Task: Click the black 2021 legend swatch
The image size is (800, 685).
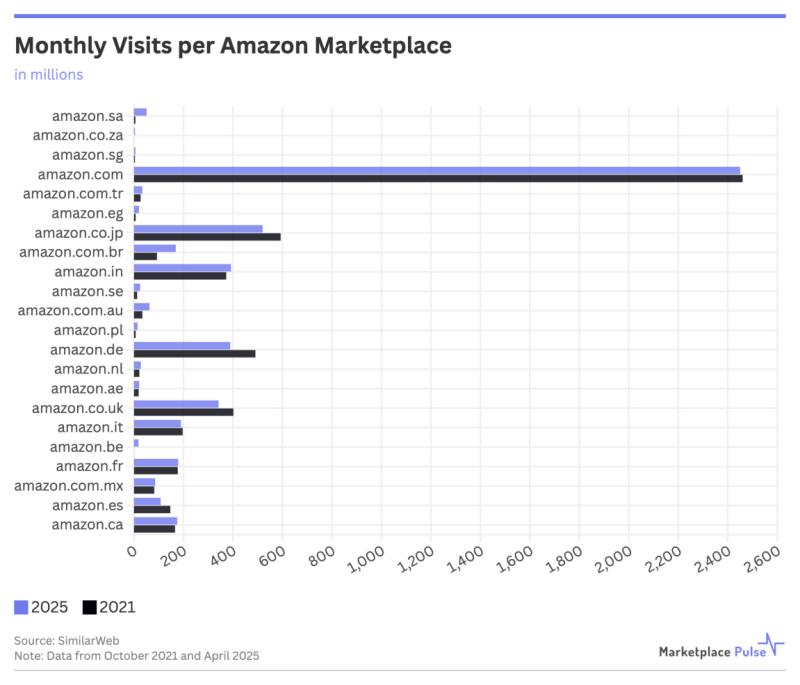Action: [90, 607]
